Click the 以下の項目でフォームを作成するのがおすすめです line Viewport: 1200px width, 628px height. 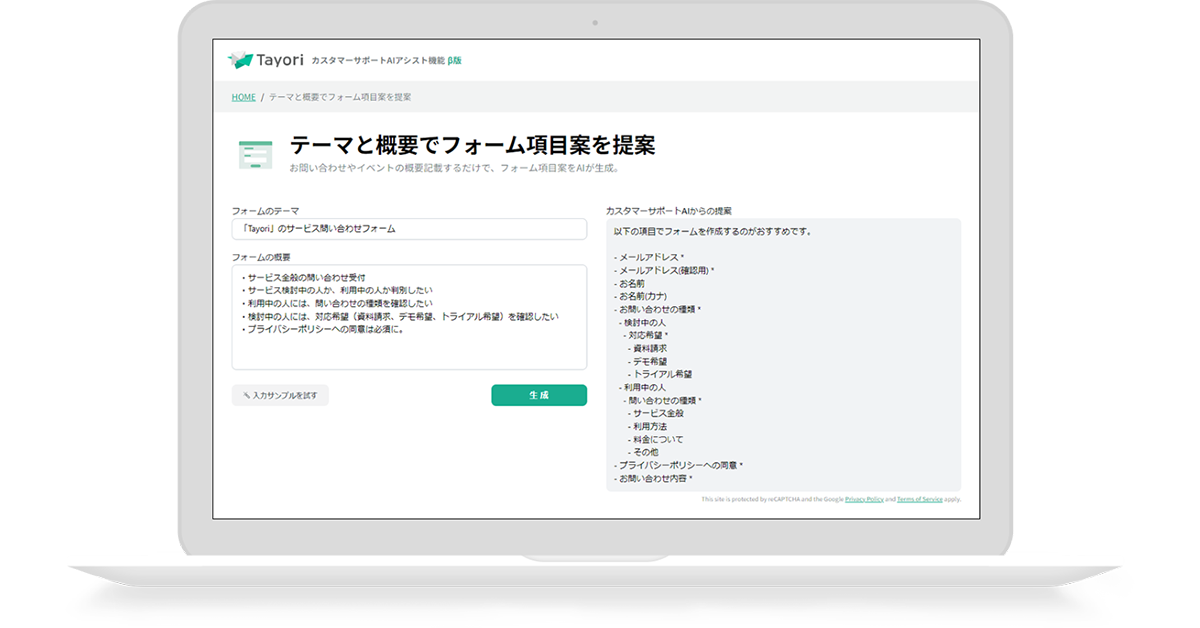[x=712, y=232]
